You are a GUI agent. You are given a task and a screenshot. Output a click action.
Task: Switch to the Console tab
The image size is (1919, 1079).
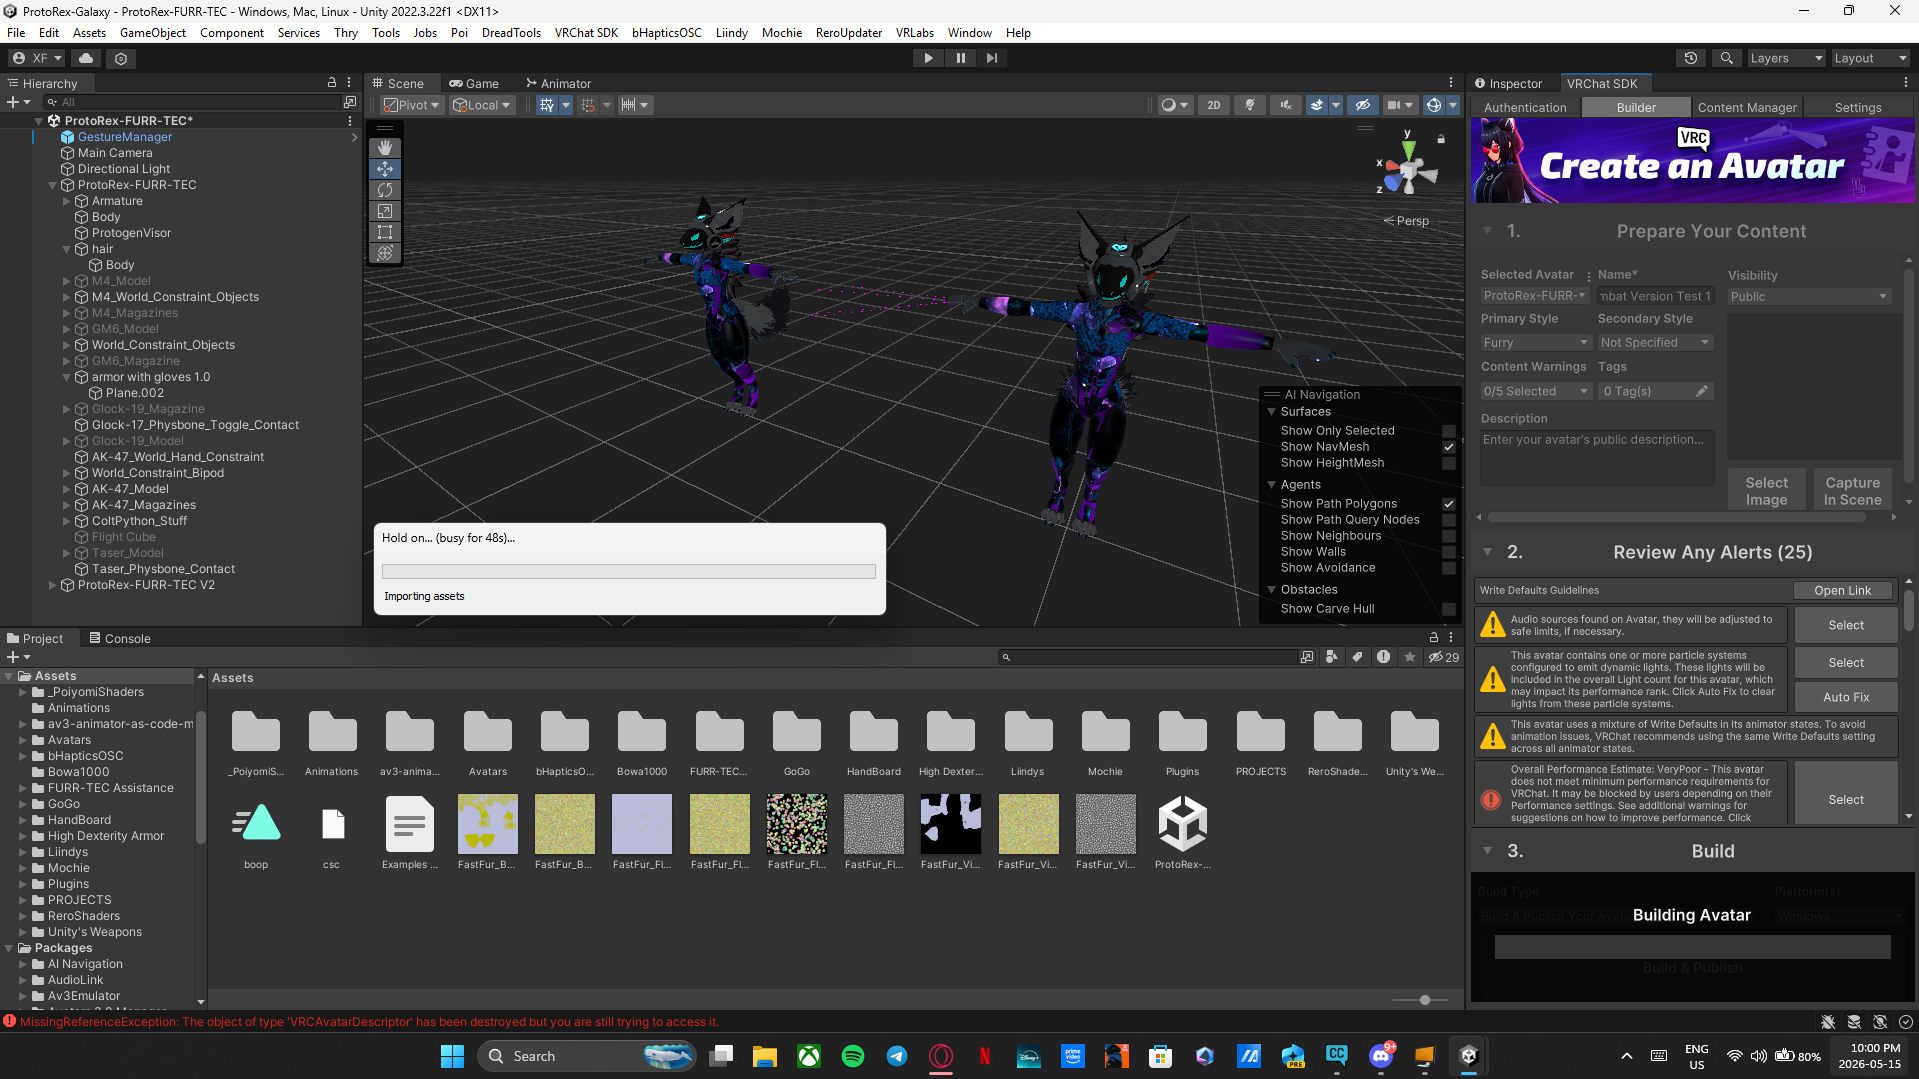[120, 639]
